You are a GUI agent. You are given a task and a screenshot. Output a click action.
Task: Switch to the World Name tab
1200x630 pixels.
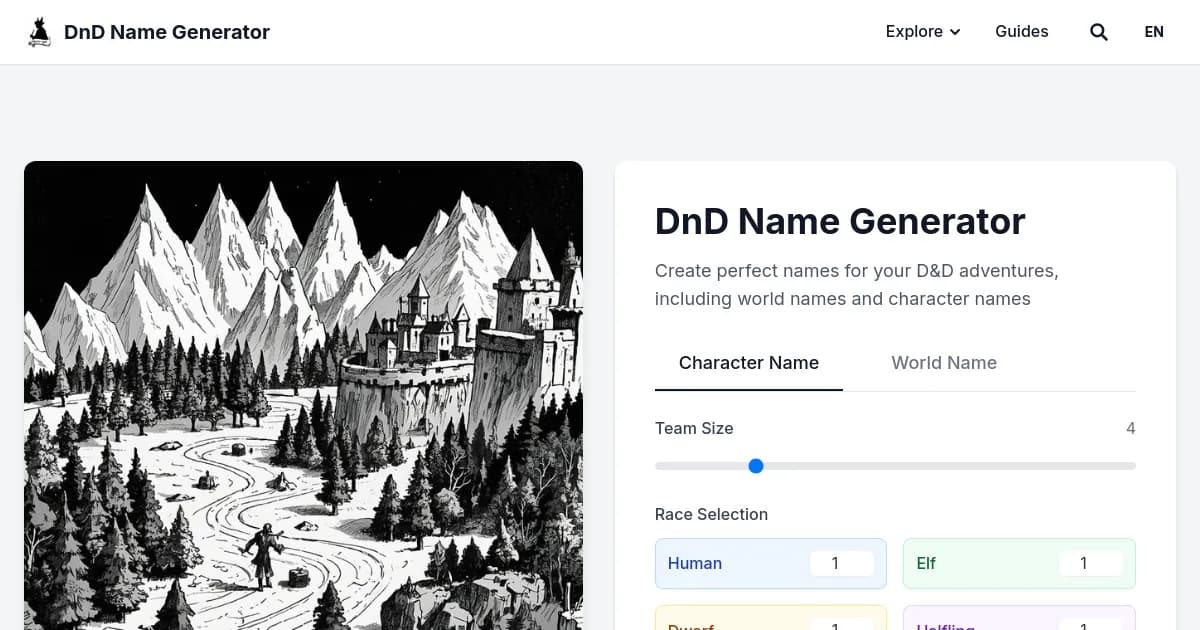pyautogui.click(x=944, y=362)
